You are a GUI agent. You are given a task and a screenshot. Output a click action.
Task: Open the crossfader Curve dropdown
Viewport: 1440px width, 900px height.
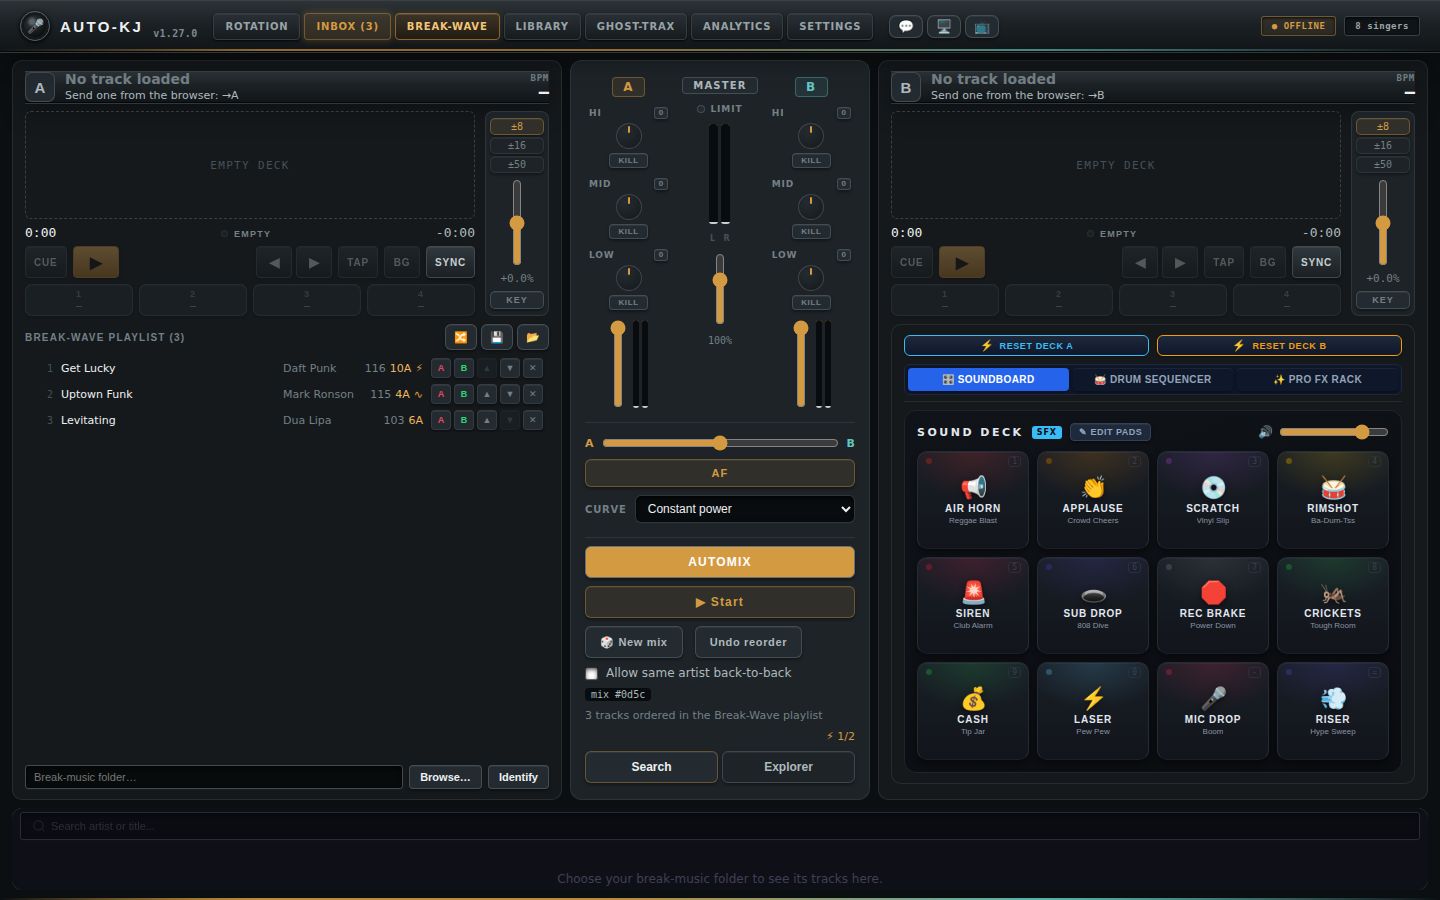coord(745,509)
